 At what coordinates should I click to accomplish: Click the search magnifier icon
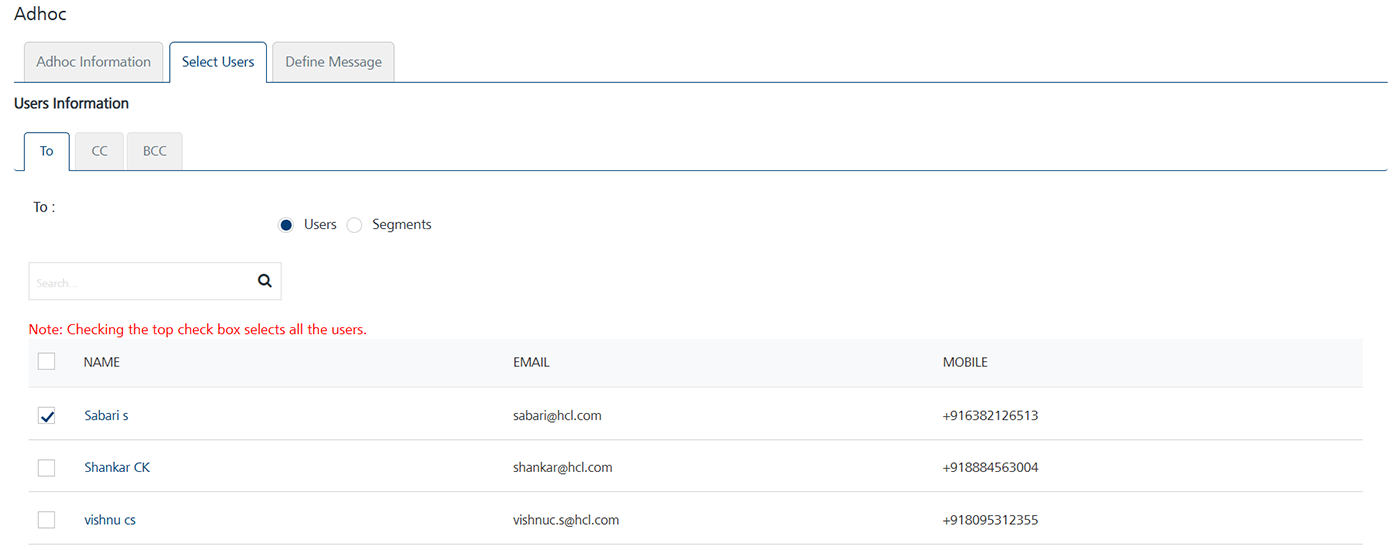tap(265, 281)
